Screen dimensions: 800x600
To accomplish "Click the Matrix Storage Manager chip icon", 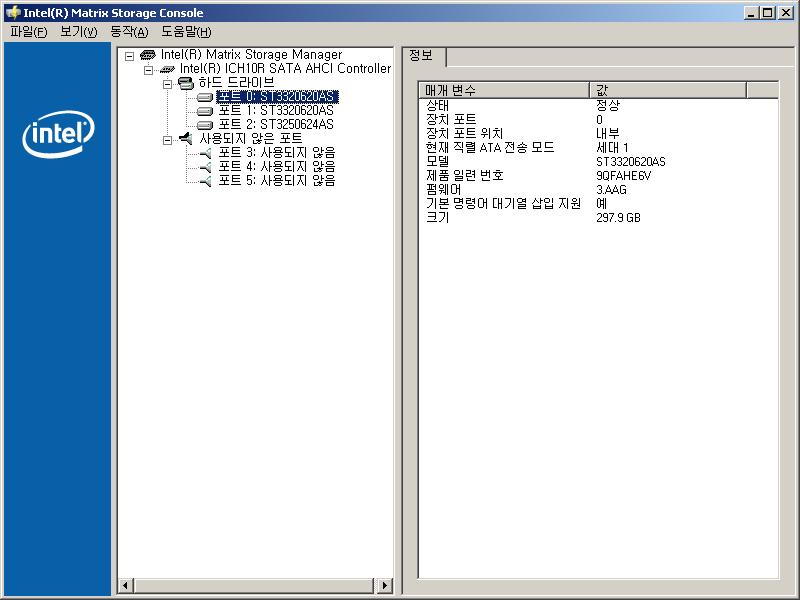I will pos(147,55).
